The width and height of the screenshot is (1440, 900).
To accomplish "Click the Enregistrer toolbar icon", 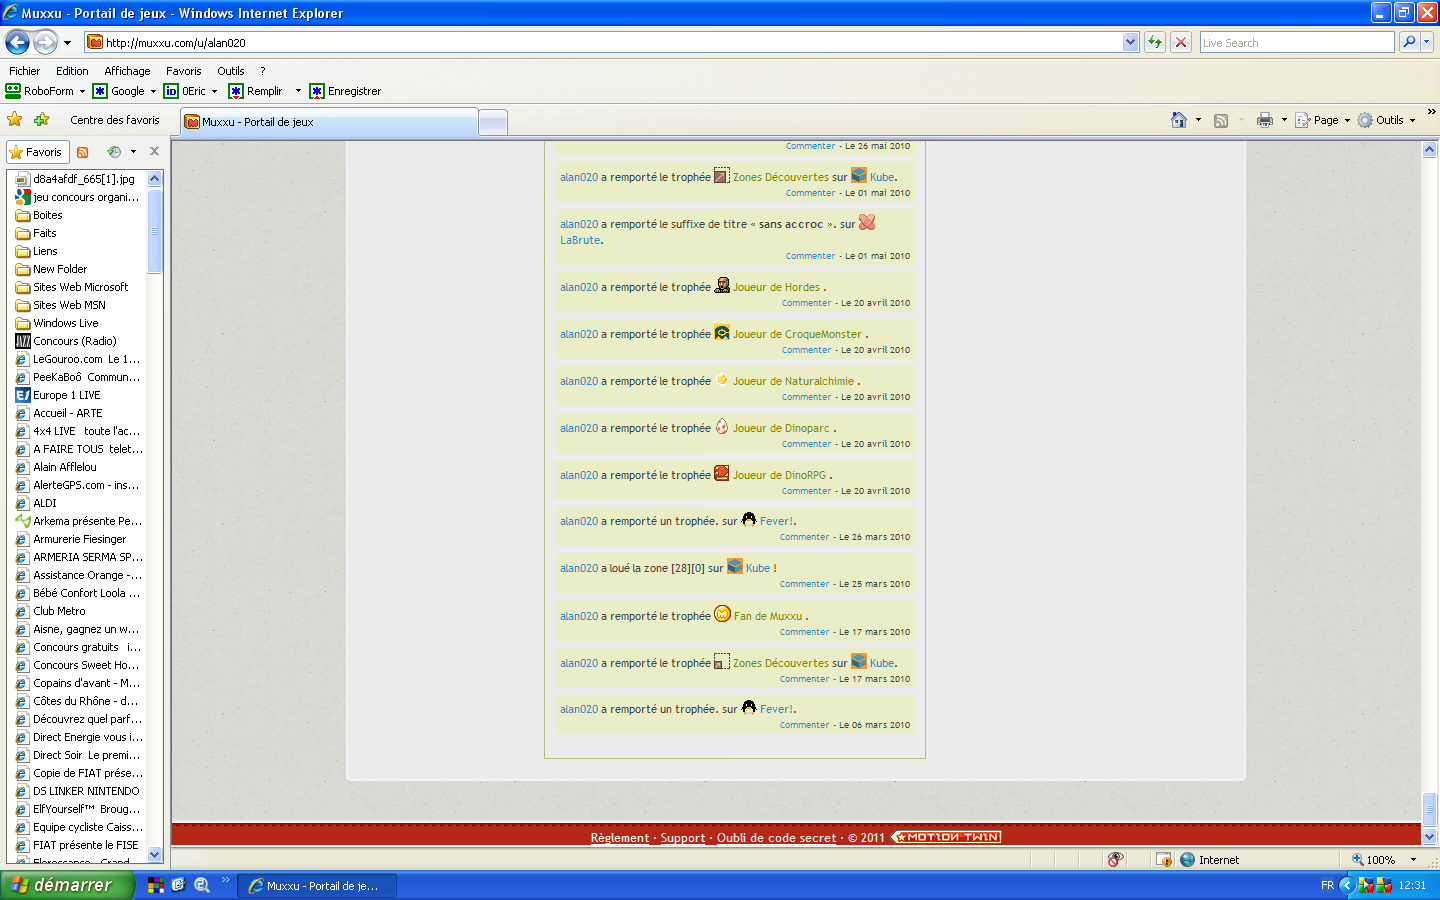I will 317,91.
